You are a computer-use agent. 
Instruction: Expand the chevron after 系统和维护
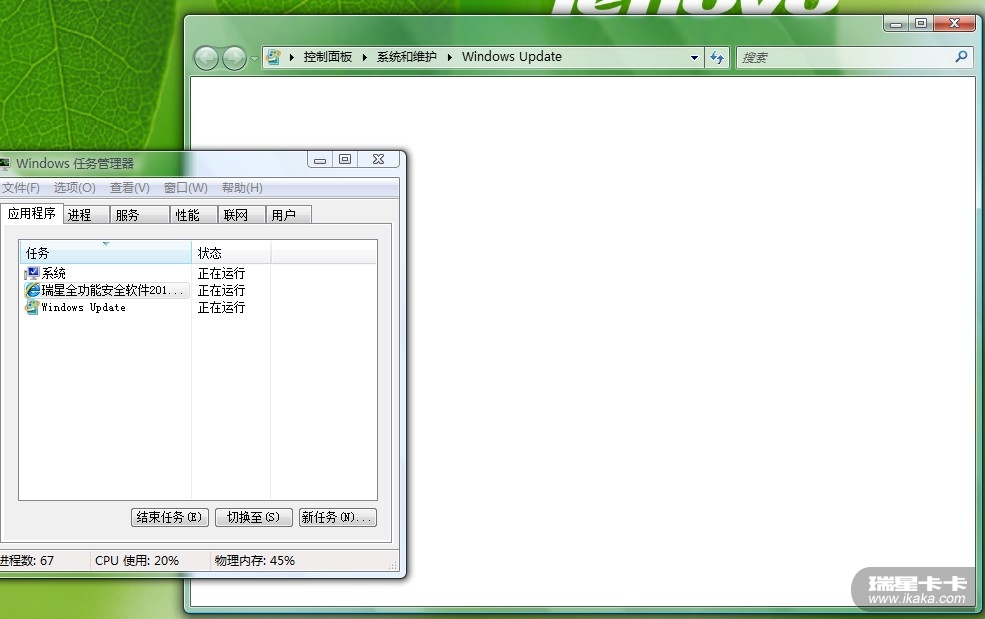pos(450,57)
